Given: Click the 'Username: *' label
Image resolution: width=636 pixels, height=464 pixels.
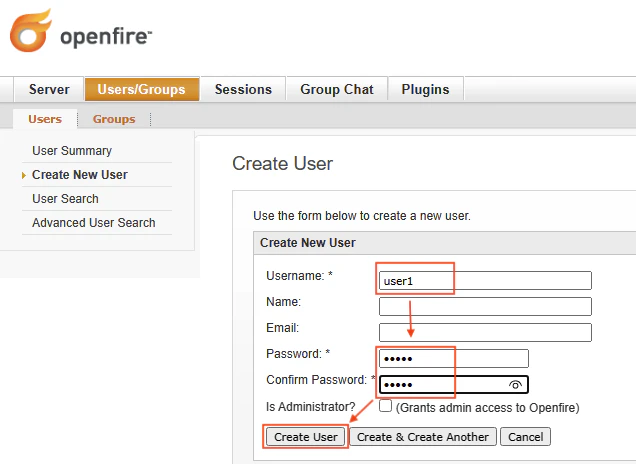Looking at the screenshot, I should (299, 276).
